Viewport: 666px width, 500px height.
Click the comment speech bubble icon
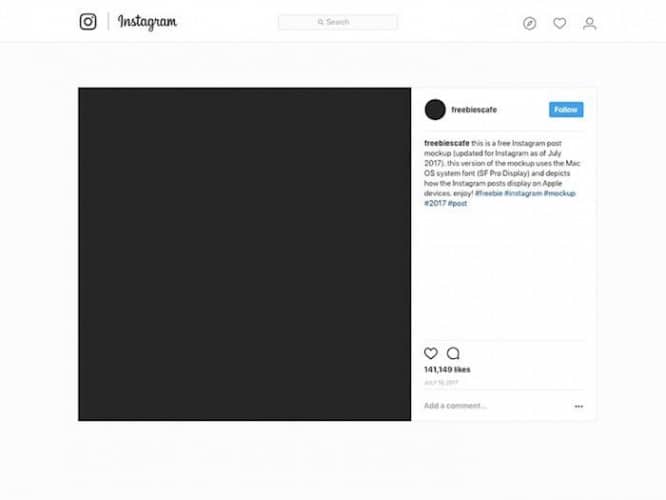(x=453, y=353)
